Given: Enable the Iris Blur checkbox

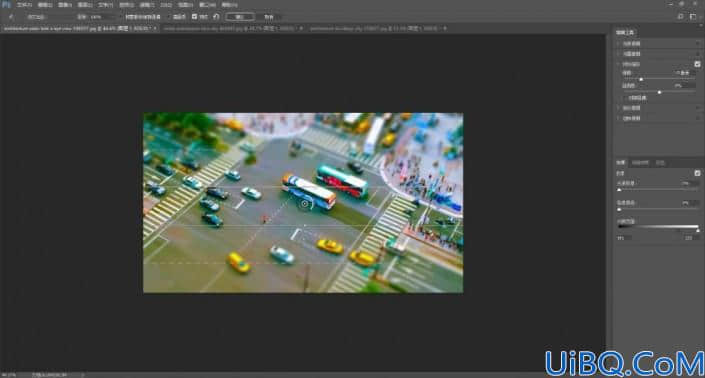Looking at the screenshot, I should click(697, 54).
